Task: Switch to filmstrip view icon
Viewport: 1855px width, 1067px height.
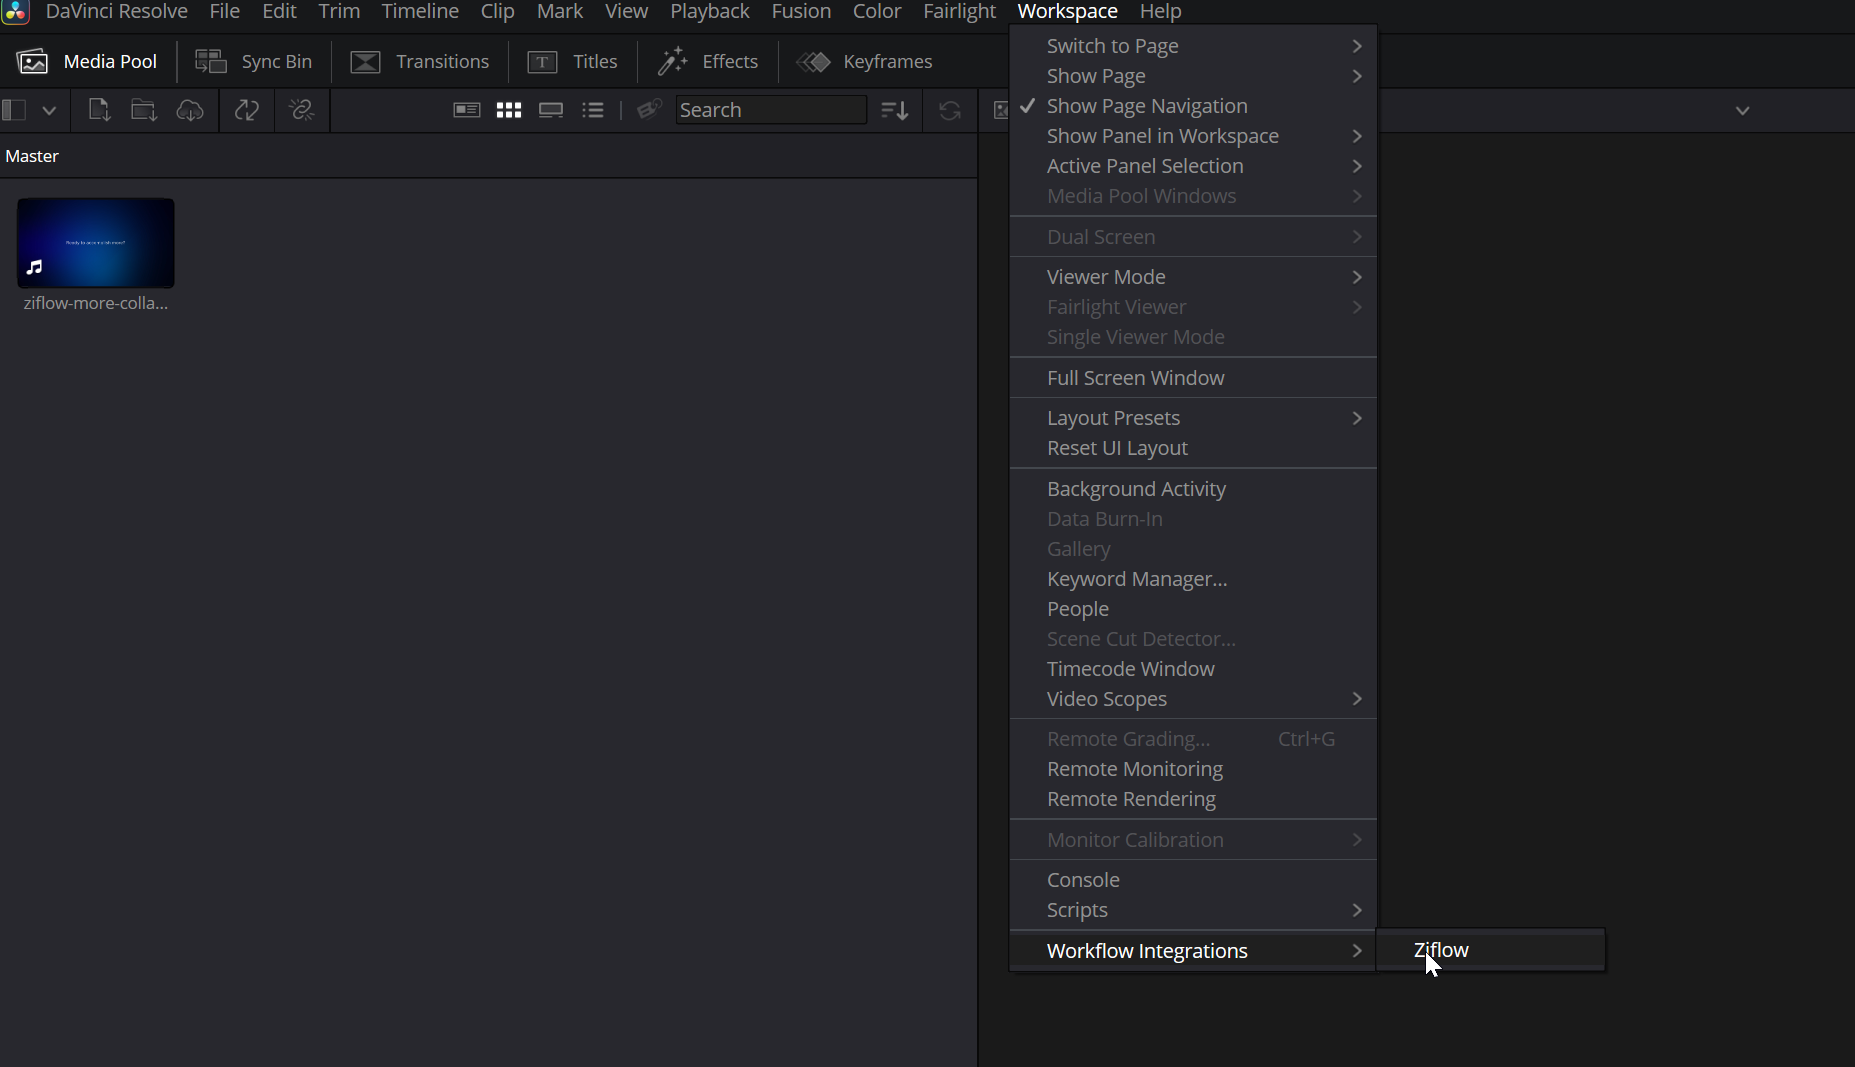Action: (x=551, y=110)
